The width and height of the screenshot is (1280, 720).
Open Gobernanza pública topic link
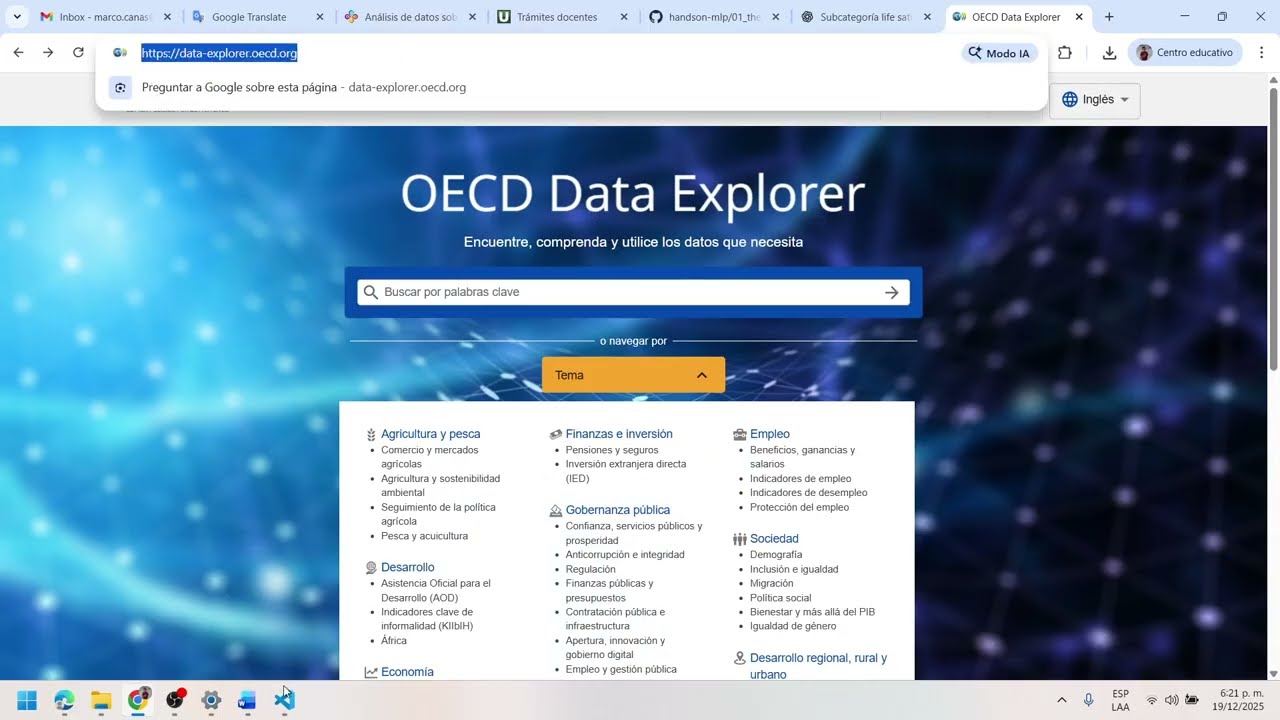(618, 510)
